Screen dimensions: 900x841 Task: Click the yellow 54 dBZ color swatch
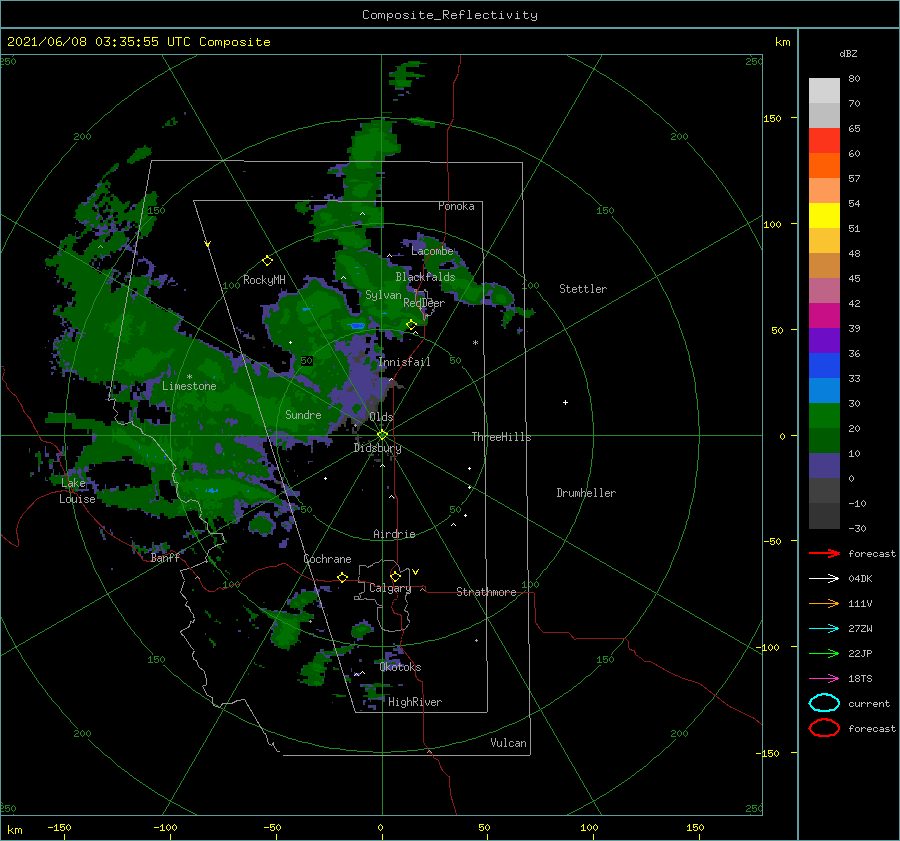coord(824,215)
